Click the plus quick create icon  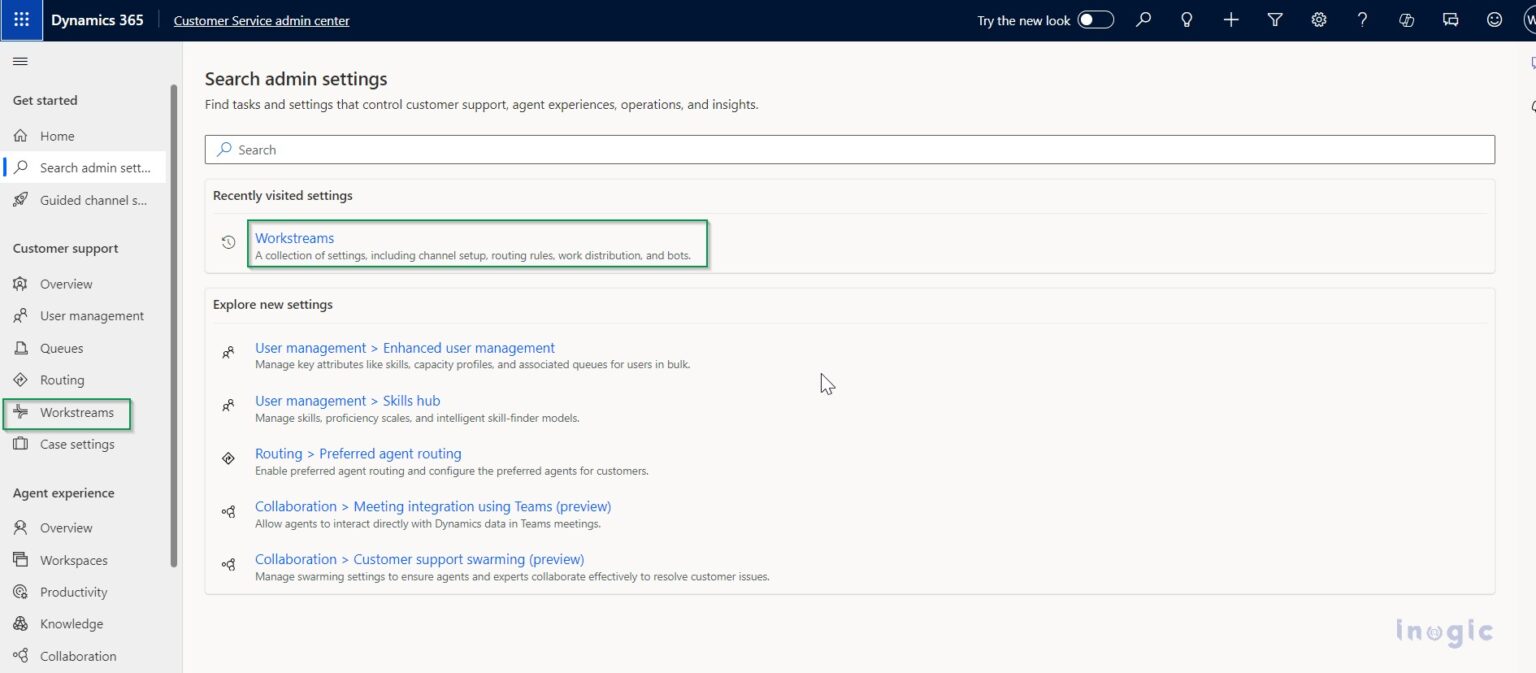click(1231, 20)
